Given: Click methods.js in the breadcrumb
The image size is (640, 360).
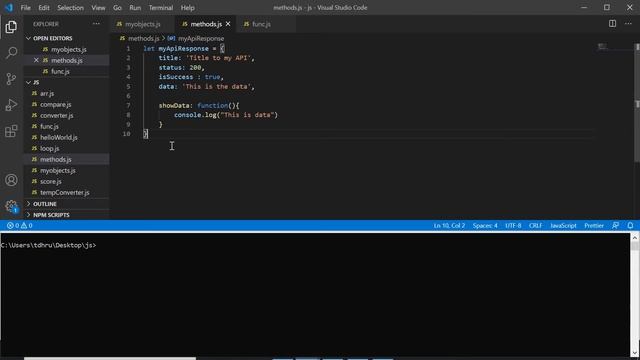Looking at the screenshot, I should pos(143,38).
